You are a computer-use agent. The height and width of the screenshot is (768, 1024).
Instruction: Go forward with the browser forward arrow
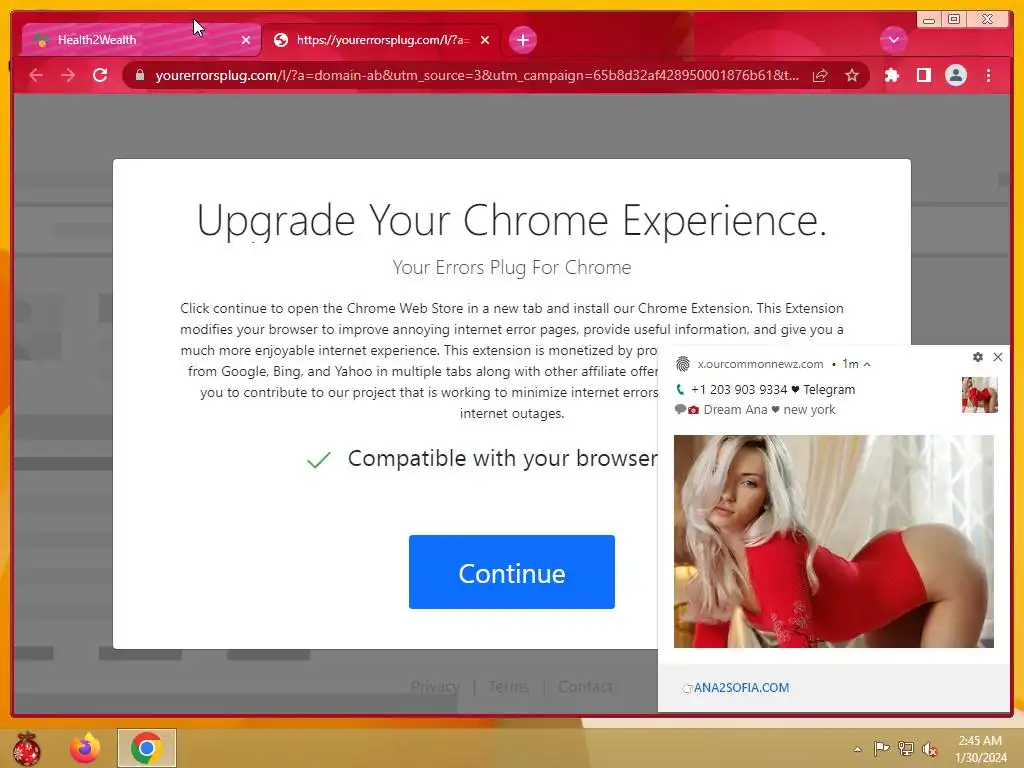(68, 76)
